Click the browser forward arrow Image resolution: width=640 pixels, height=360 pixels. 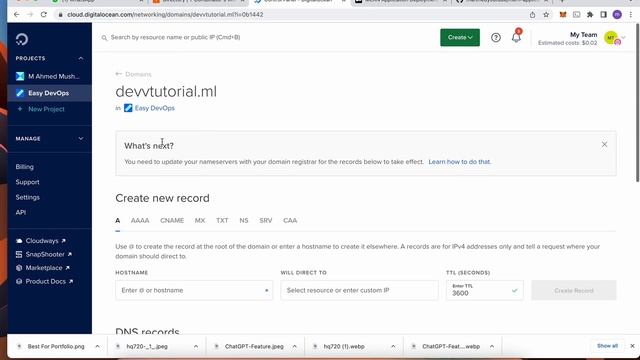pyautogui.click(x=30, y=14)
